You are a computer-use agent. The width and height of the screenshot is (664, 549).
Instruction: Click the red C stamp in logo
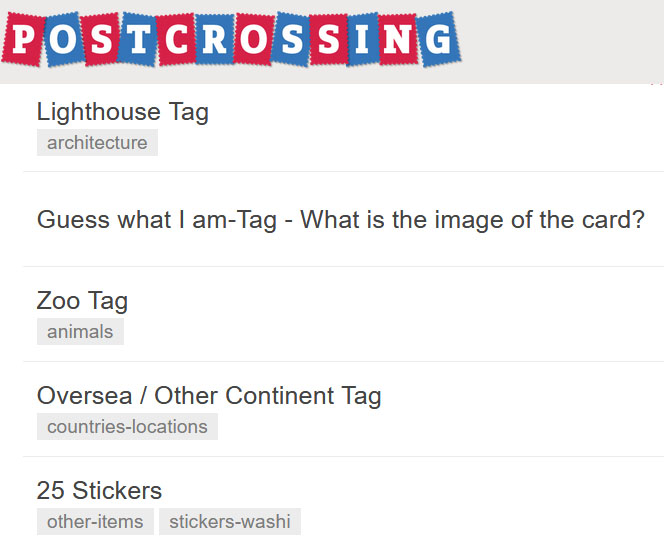(x=176, y=39)
